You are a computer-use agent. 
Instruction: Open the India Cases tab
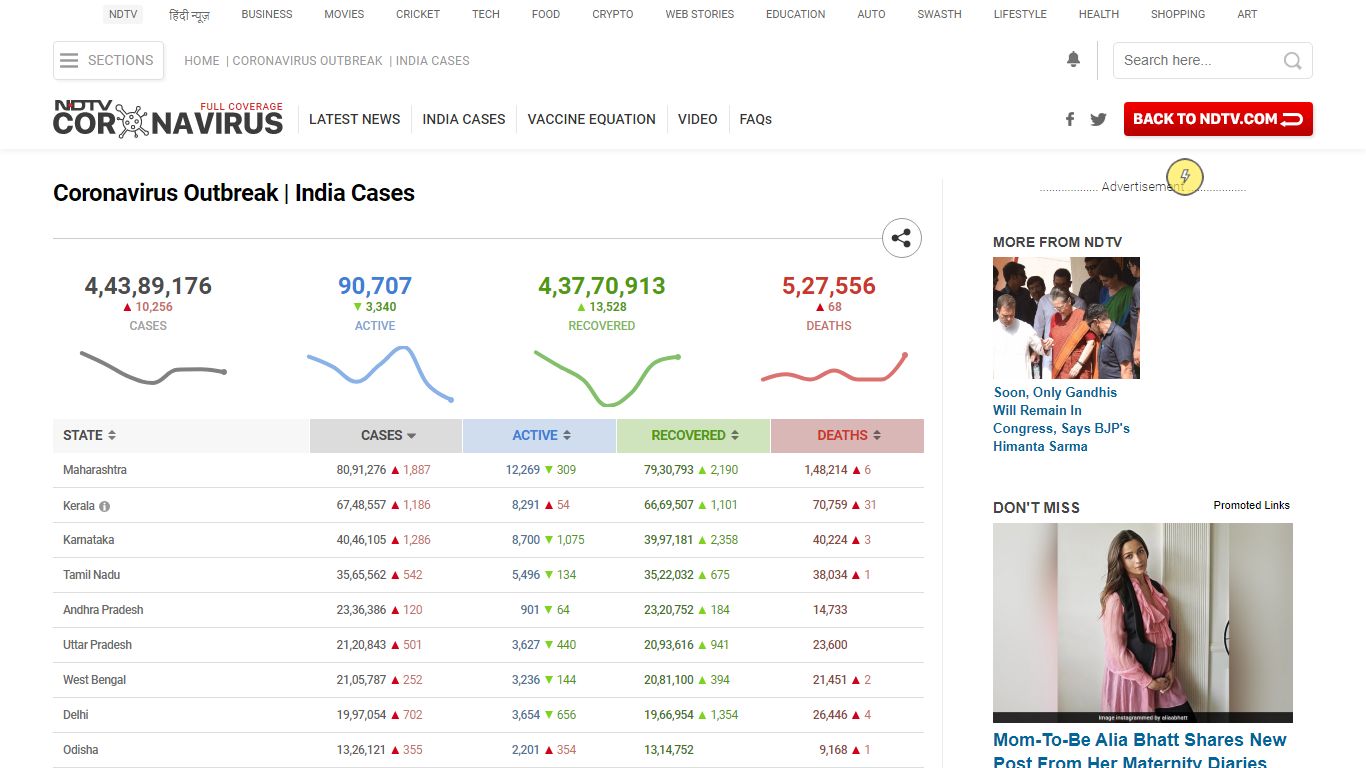(x=464, y=119)
